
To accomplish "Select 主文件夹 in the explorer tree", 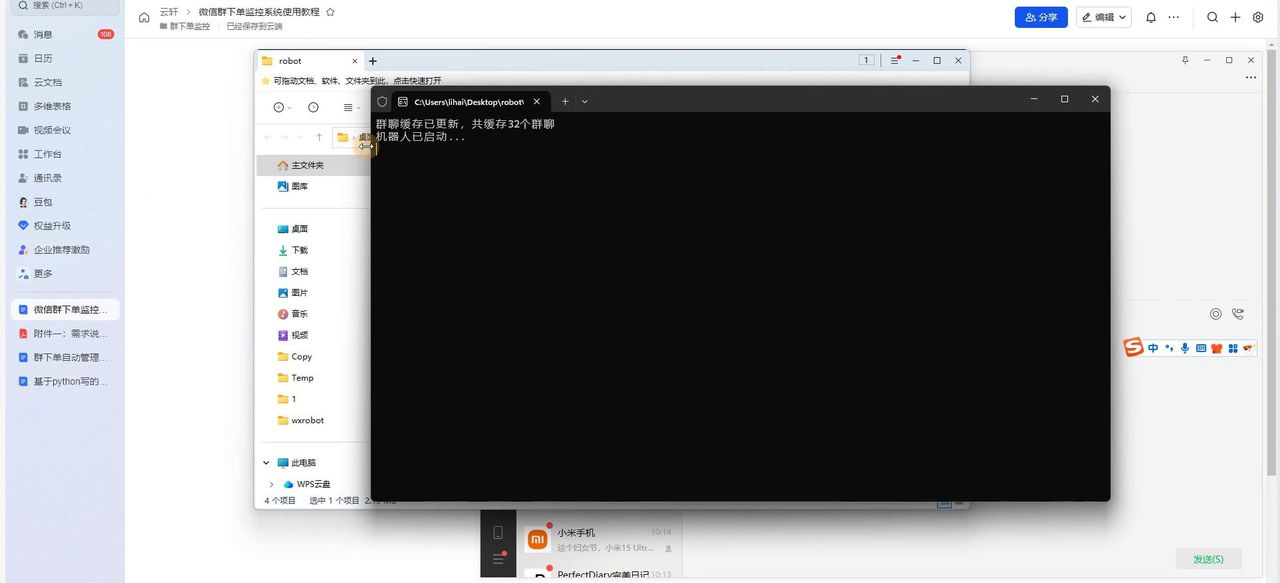I will coord(313,165).
